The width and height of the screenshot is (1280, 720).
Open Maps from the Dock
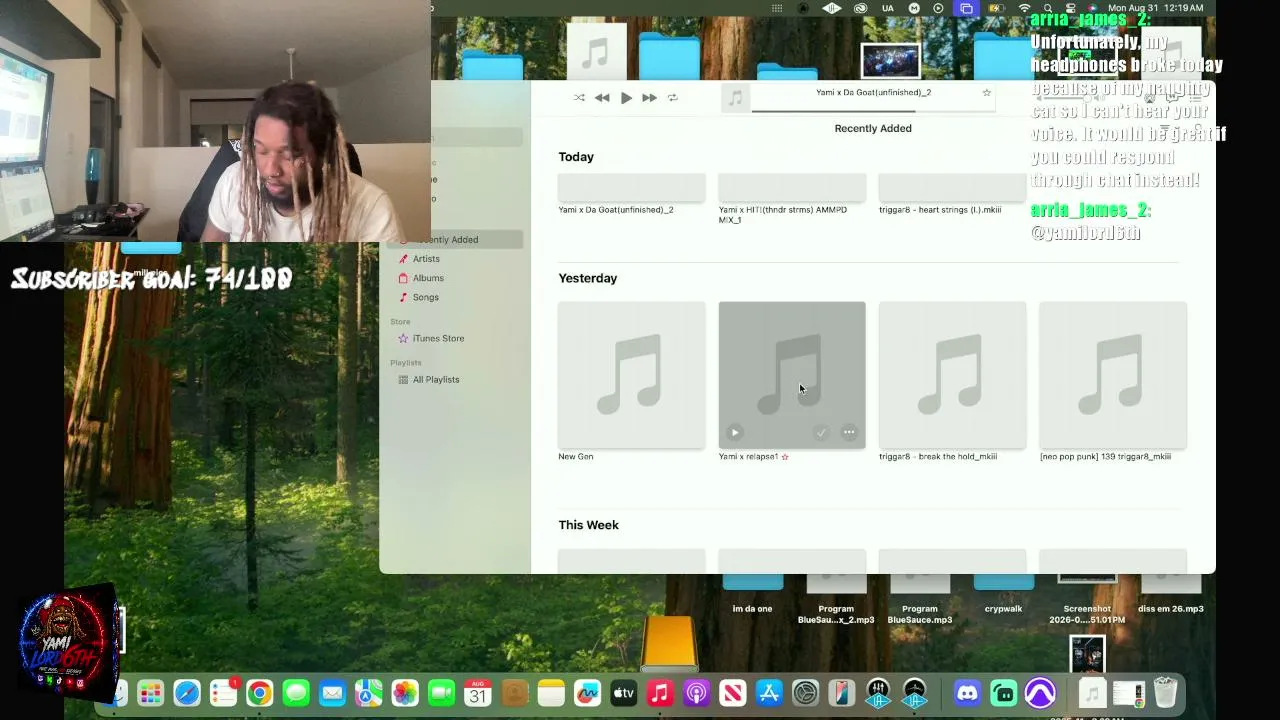click(x=369, y=693)
